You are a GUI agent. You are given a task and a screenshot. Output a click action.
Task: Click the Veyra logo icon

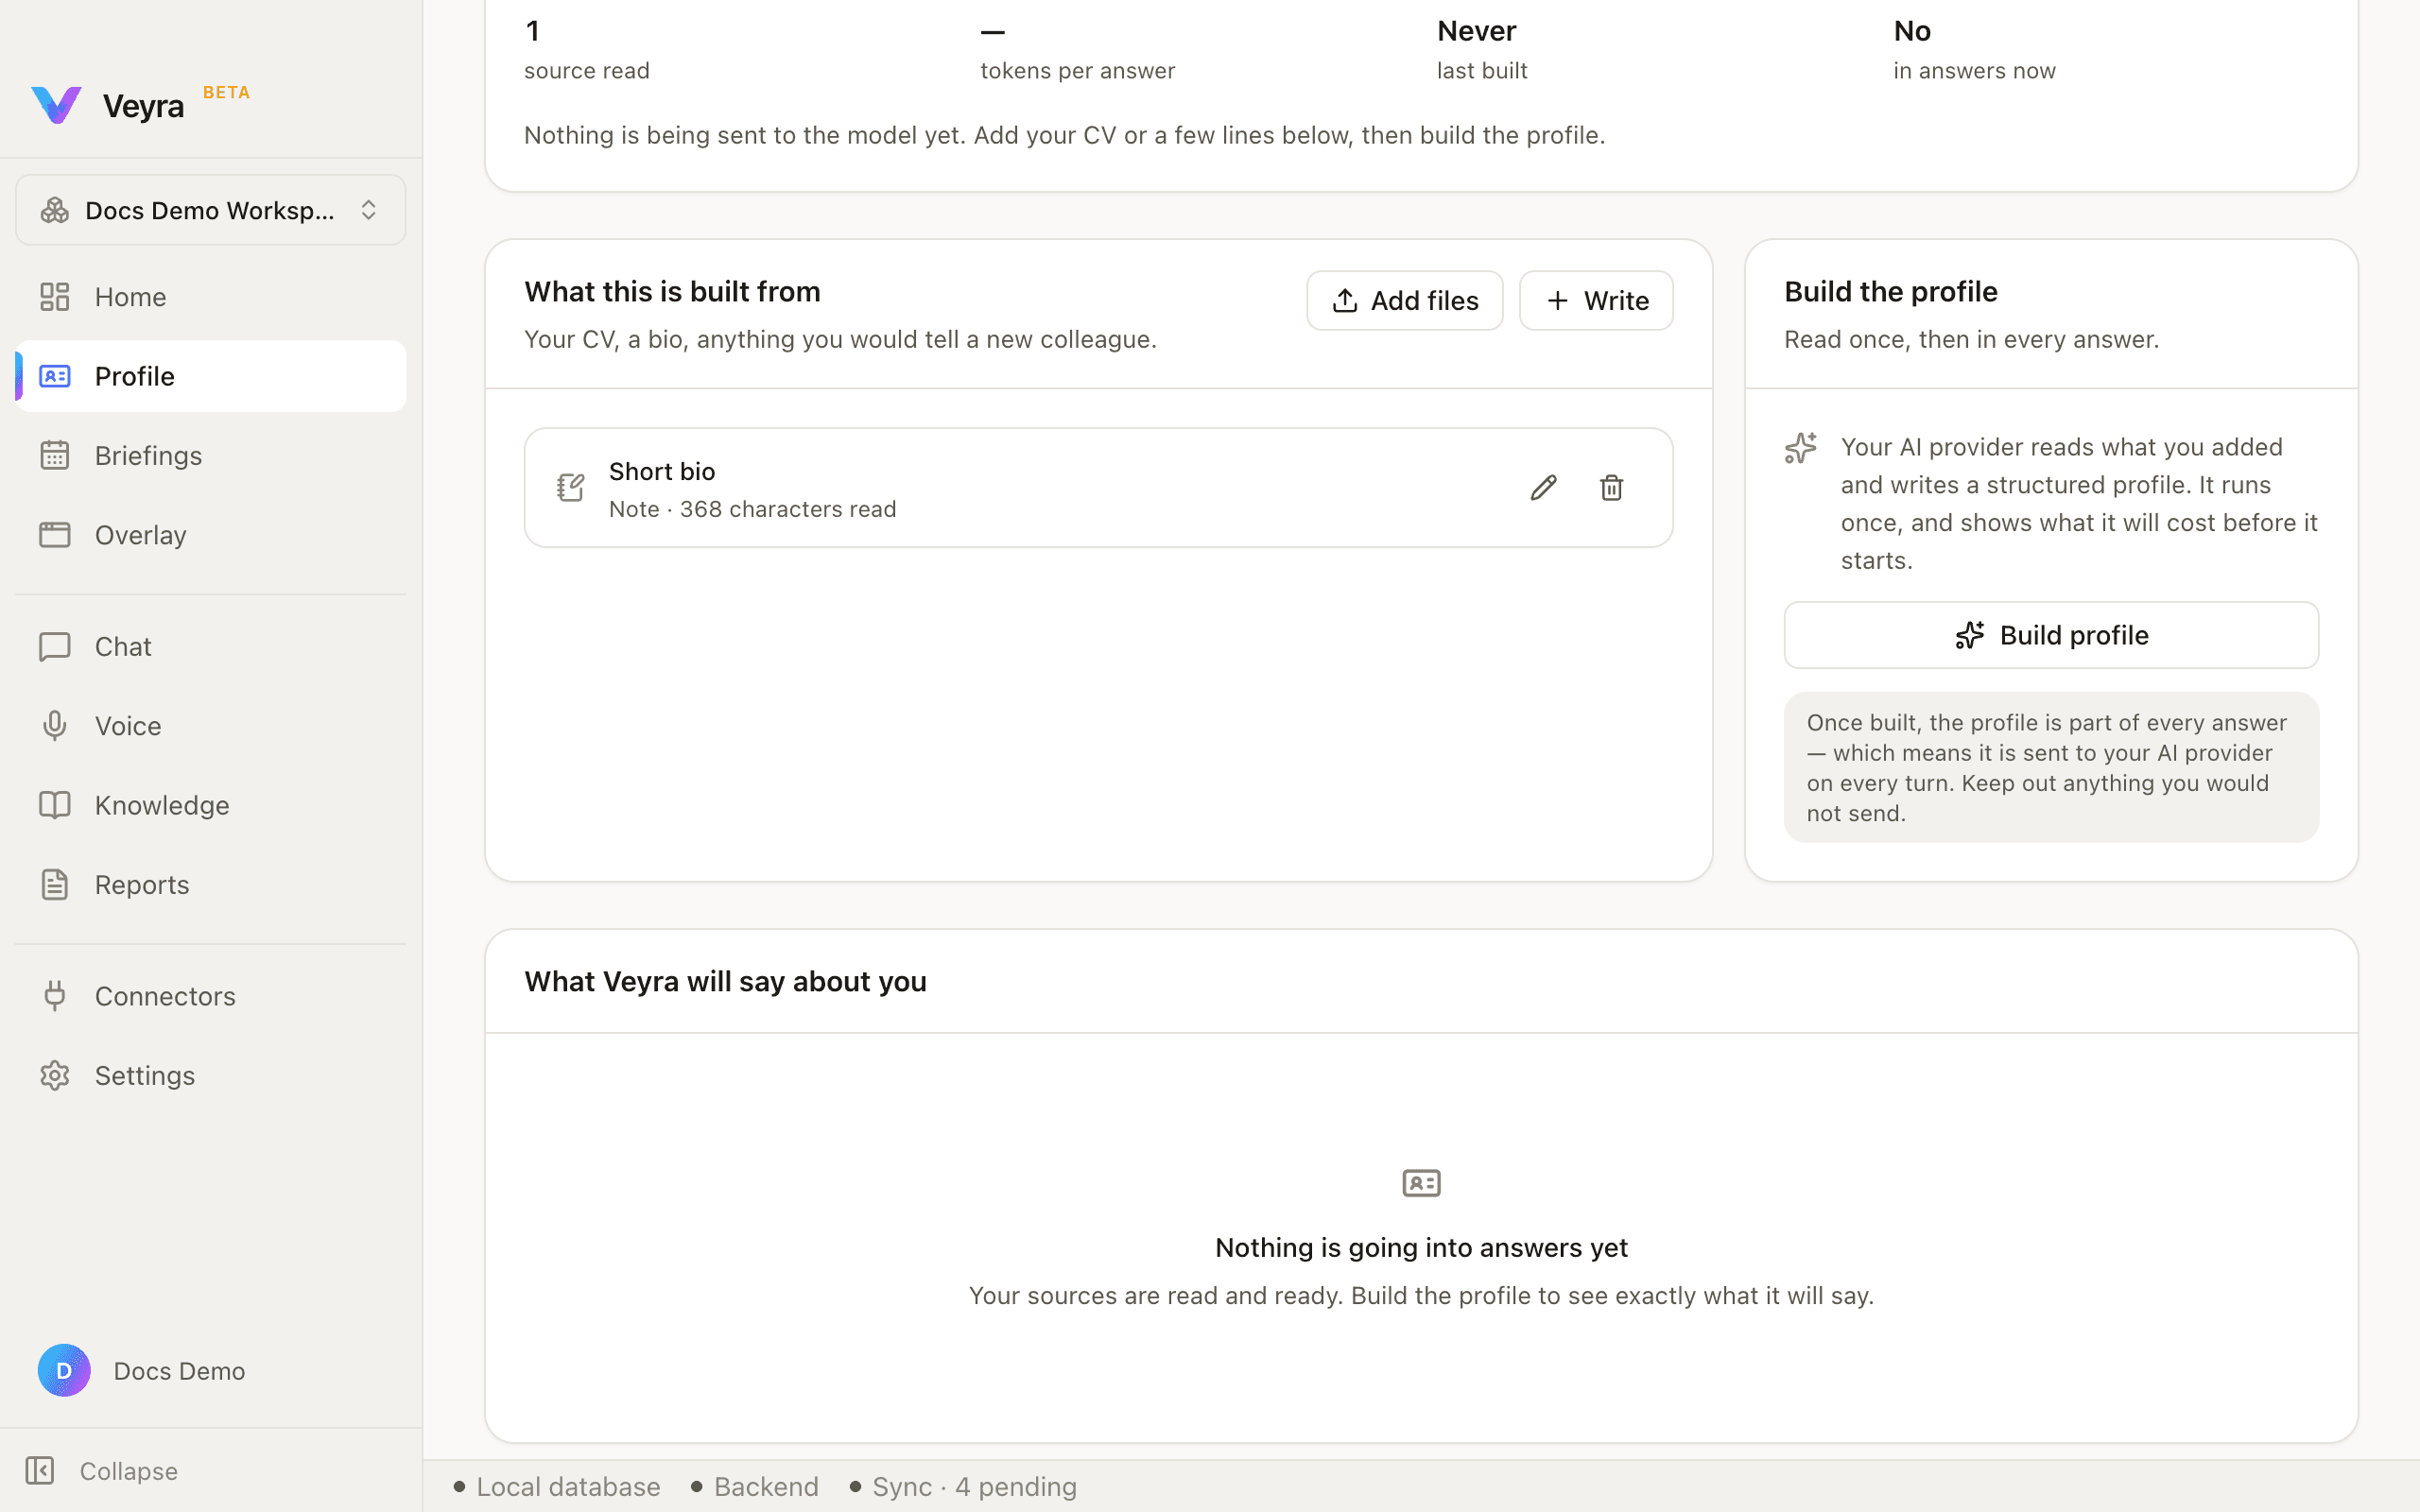(x=56, y=105)
